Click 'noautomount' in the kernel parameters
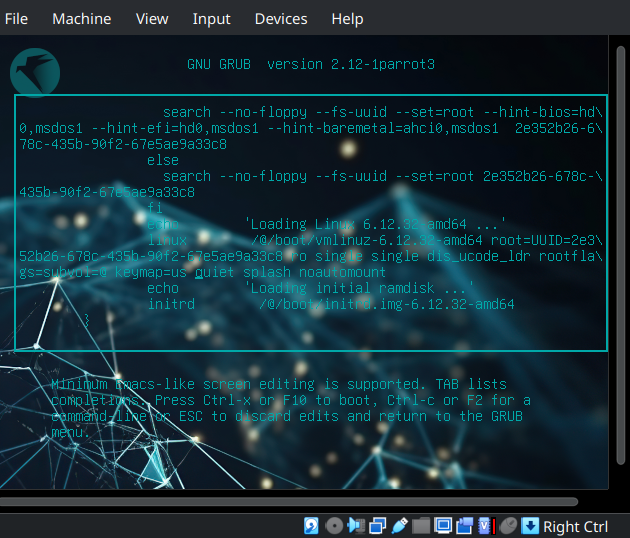The image size is (630, 538). [x=342, y=272]
